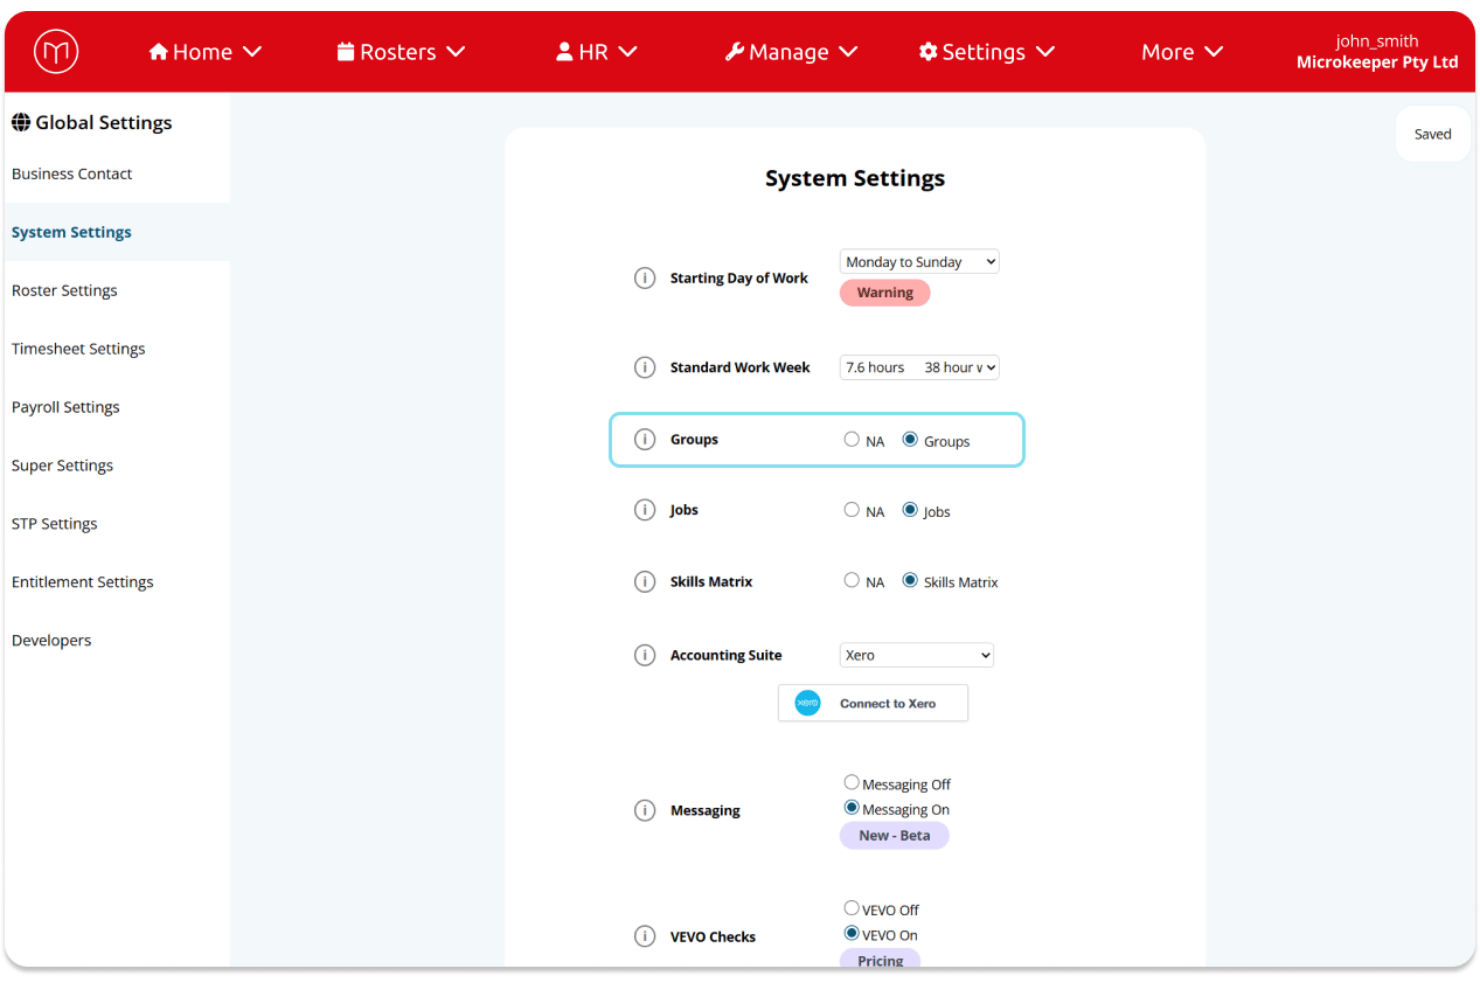Select NA radio for Skills Matrix
1480x987 pixels.
[x=851, y=580]
